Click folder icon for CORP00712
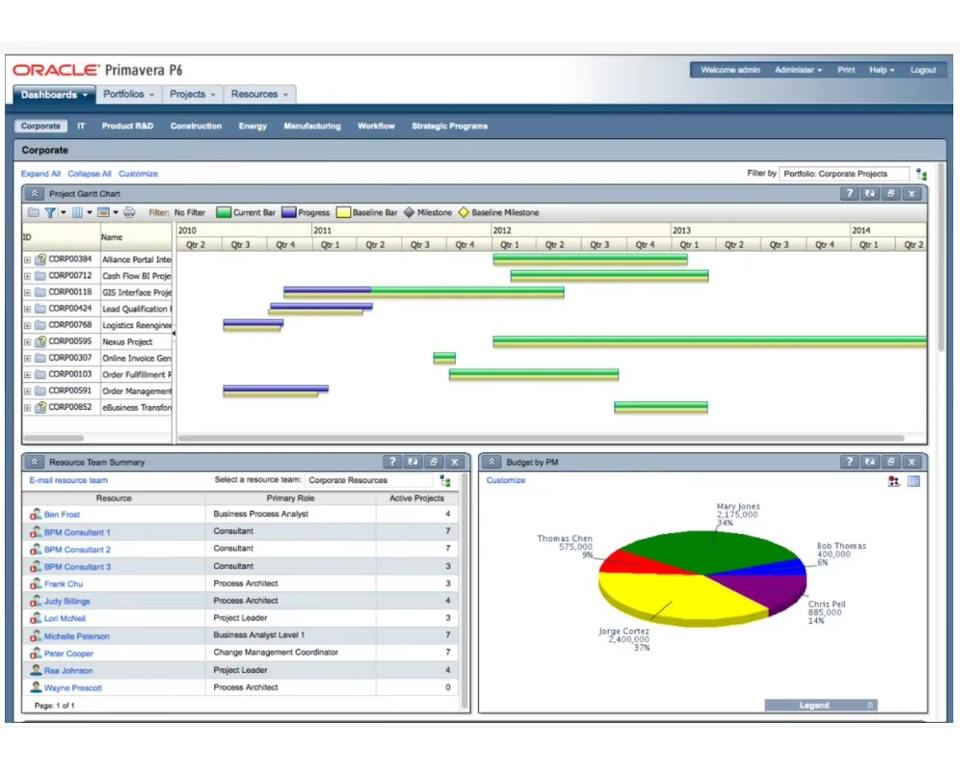 [40, 276]
